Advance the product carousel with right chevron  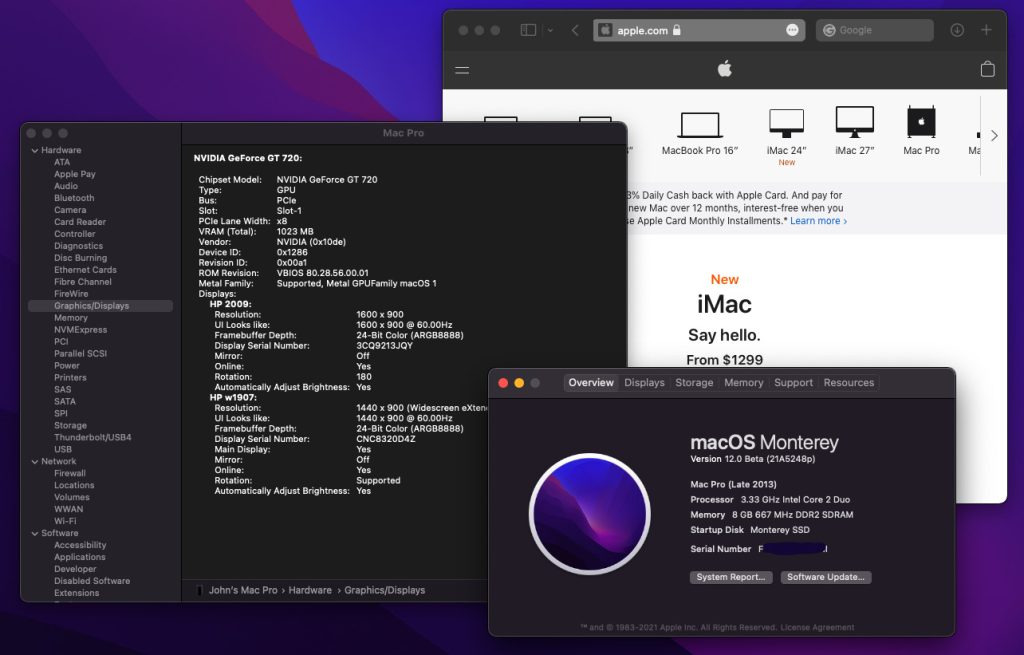[x=994, y=136]
